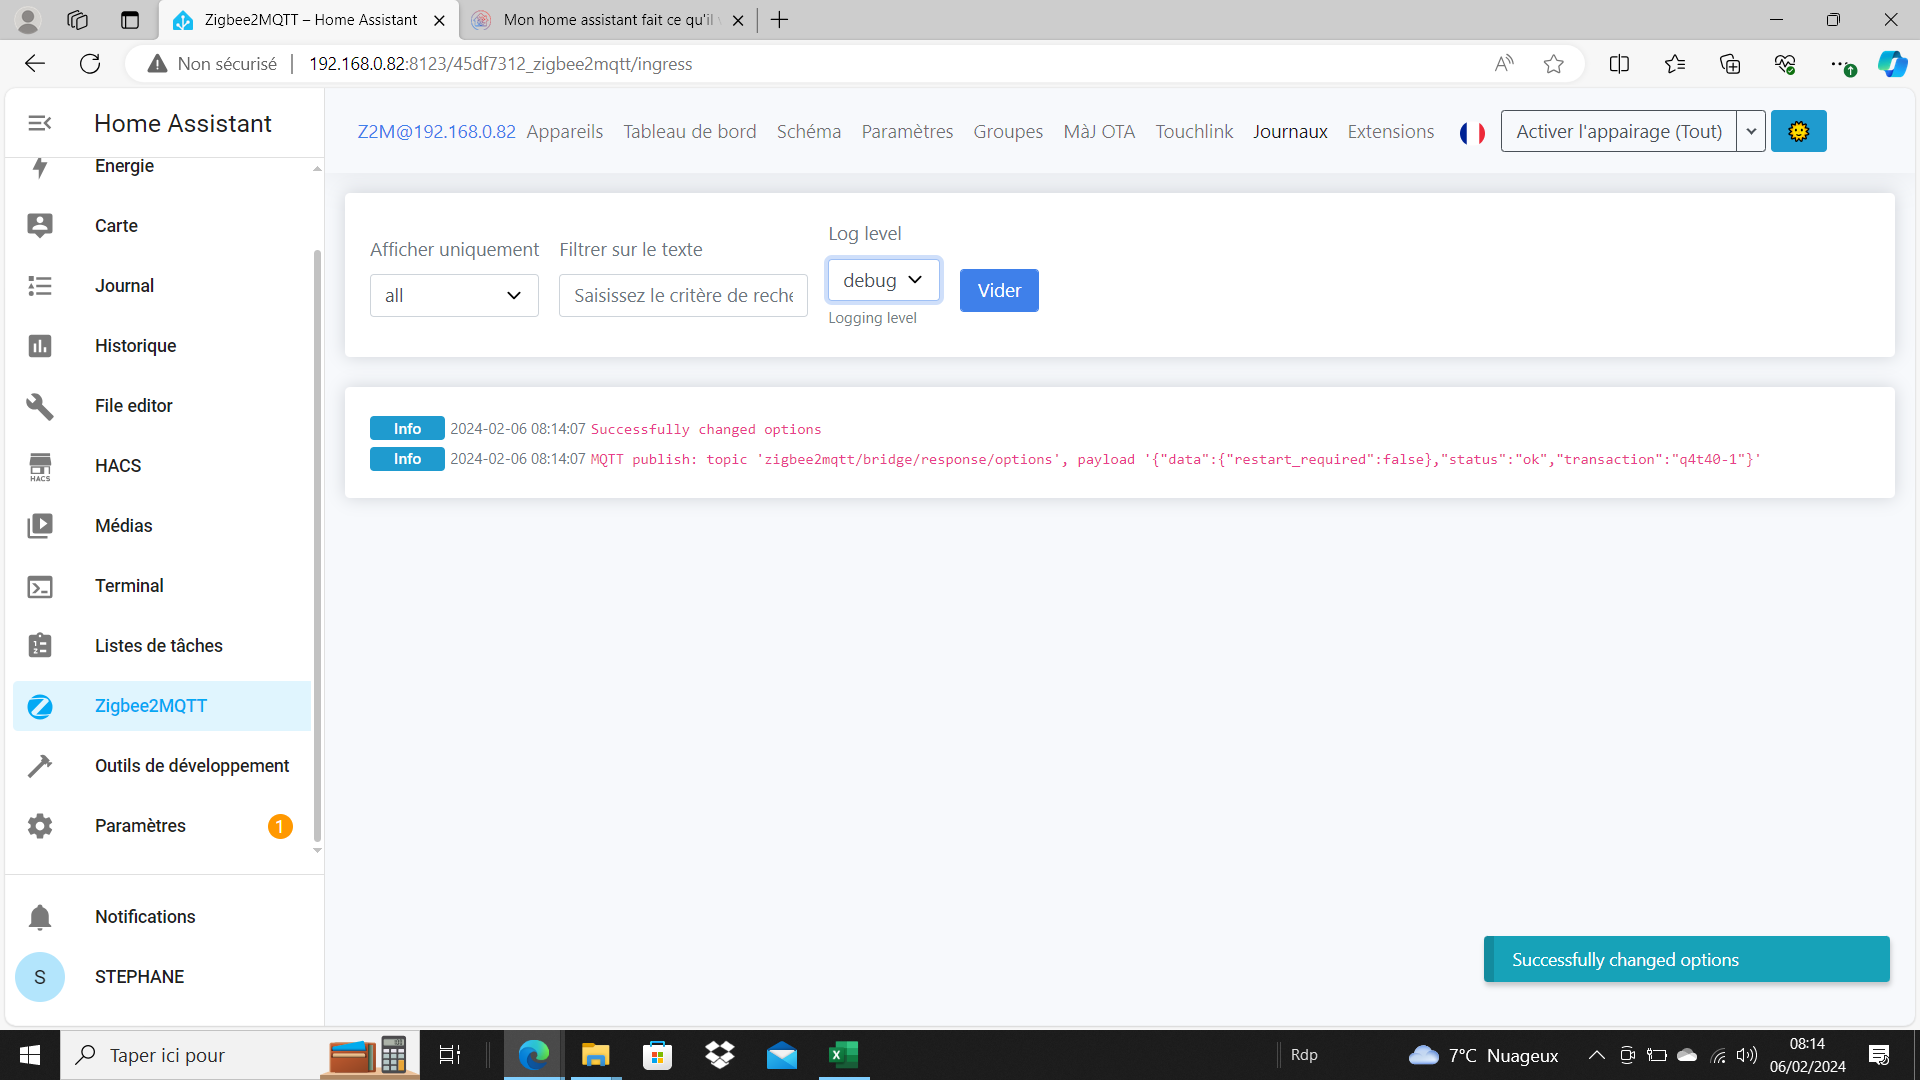The image size is (1920, 1080).
Task: Open Excel from the taskbar
Action: click(844, 1055)
